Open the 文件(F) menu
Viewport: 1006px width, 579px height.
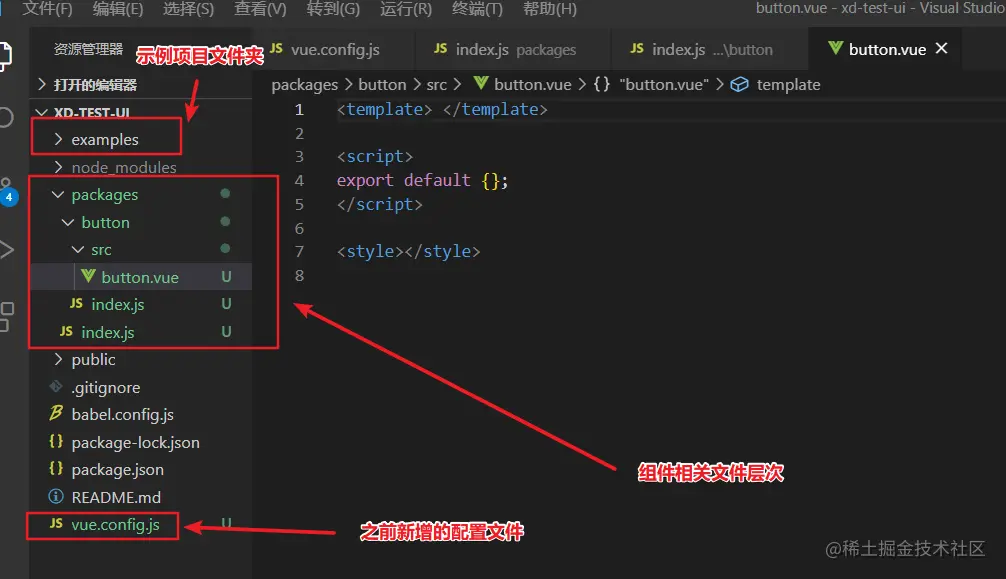[x=47, y=9]
